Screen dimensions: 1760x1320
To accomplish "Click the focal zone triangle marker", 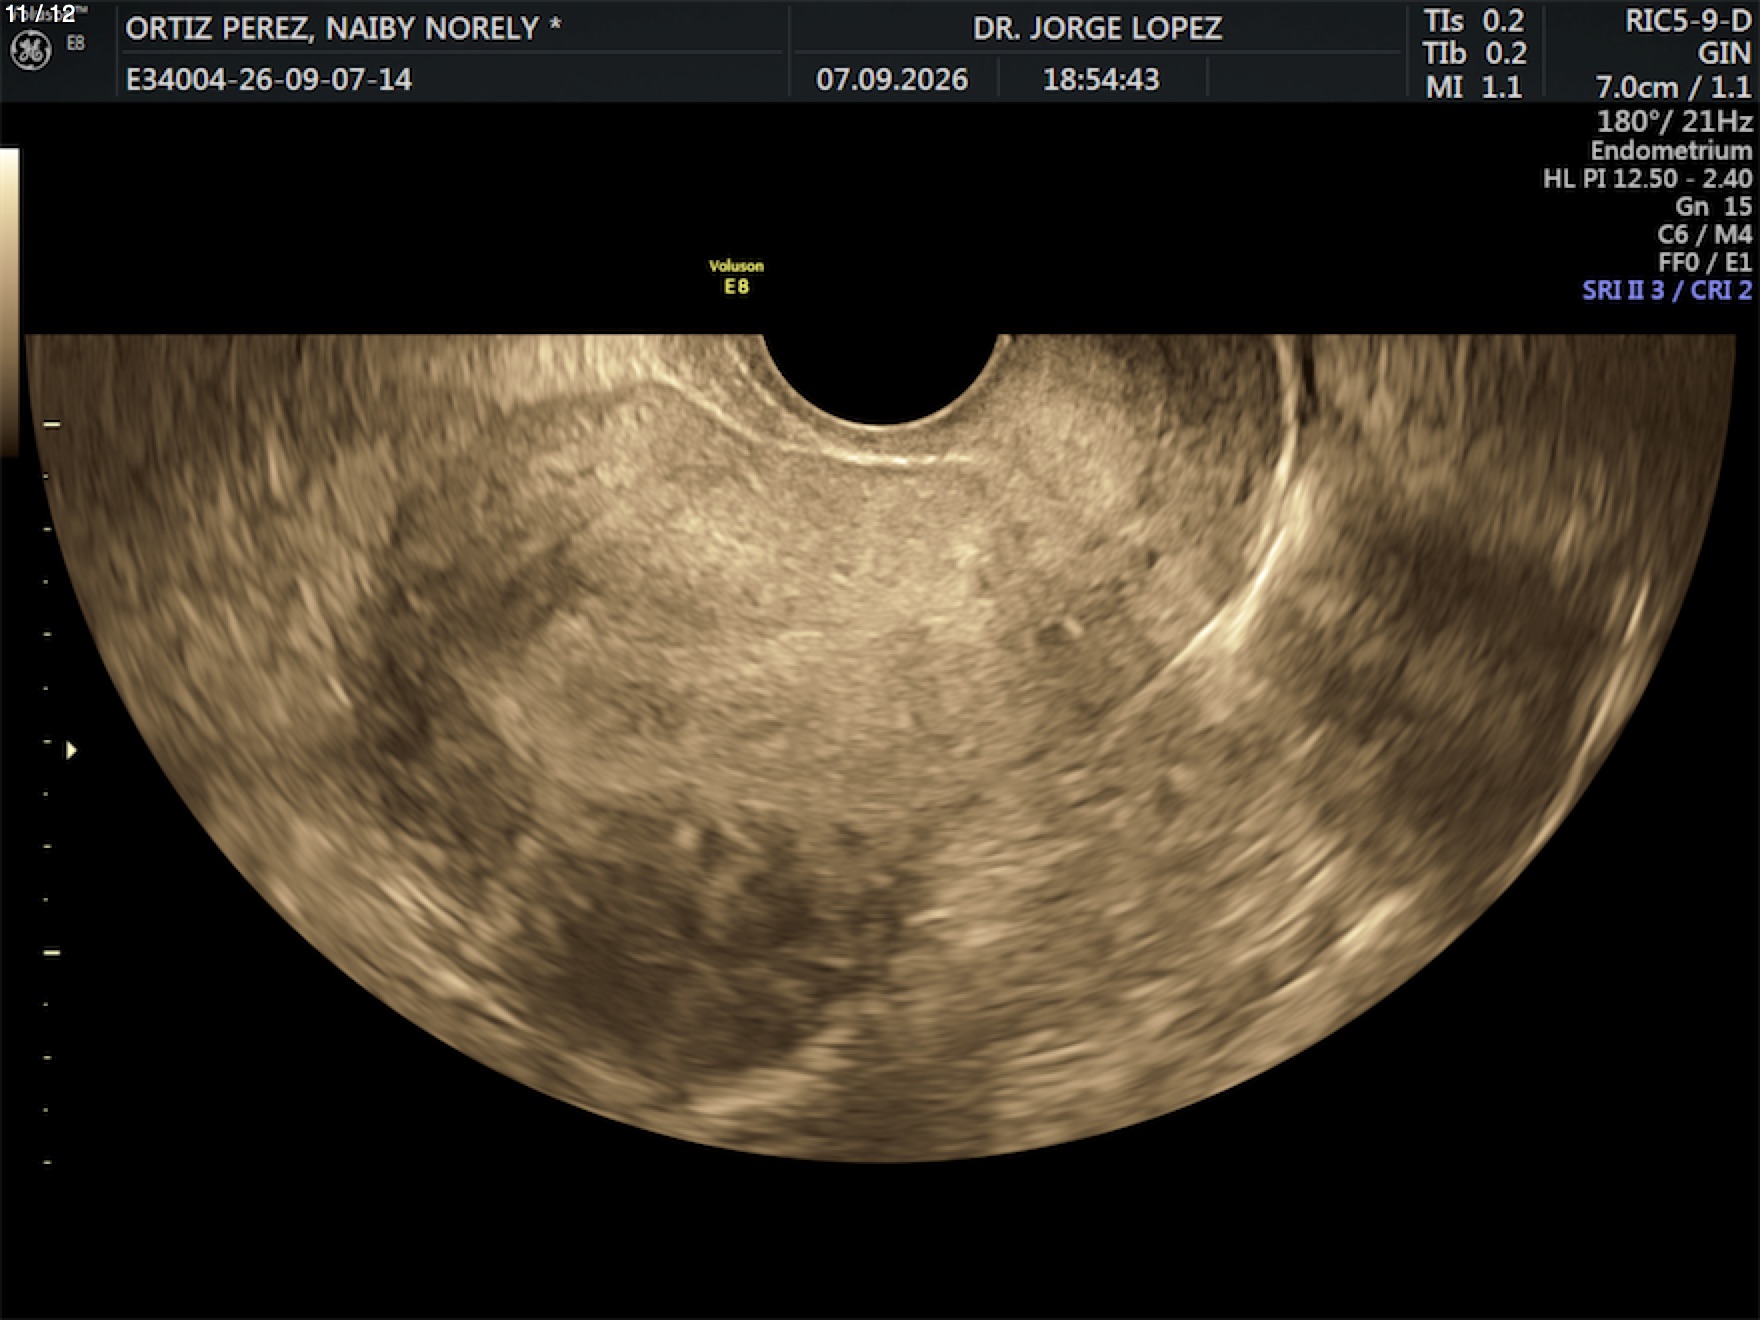I will (x=71, y=750).
